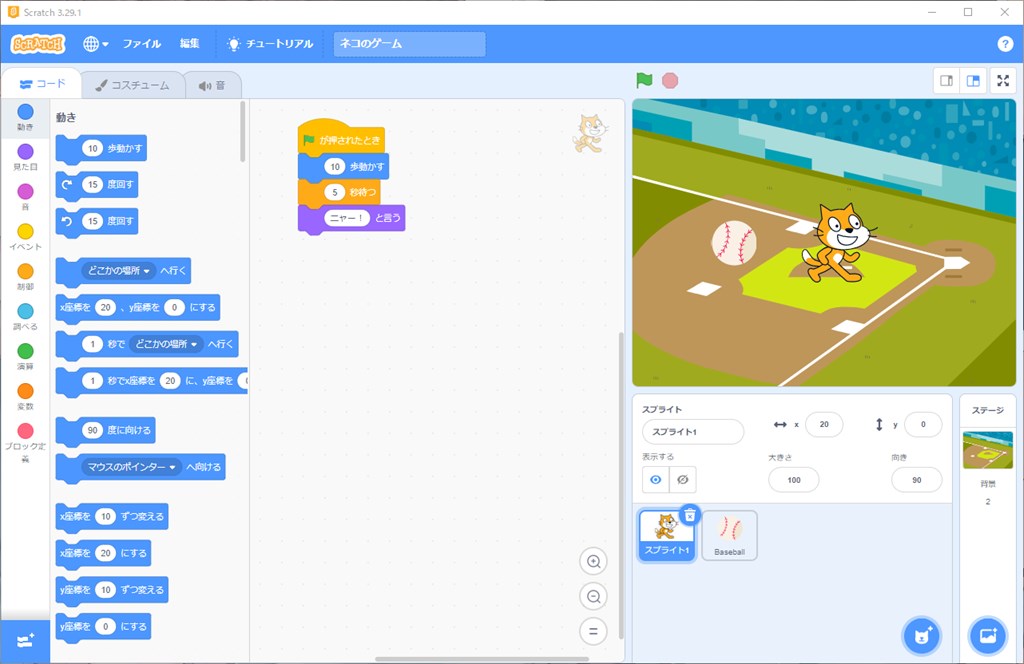Click the 大きさ size field

[793, 480]
